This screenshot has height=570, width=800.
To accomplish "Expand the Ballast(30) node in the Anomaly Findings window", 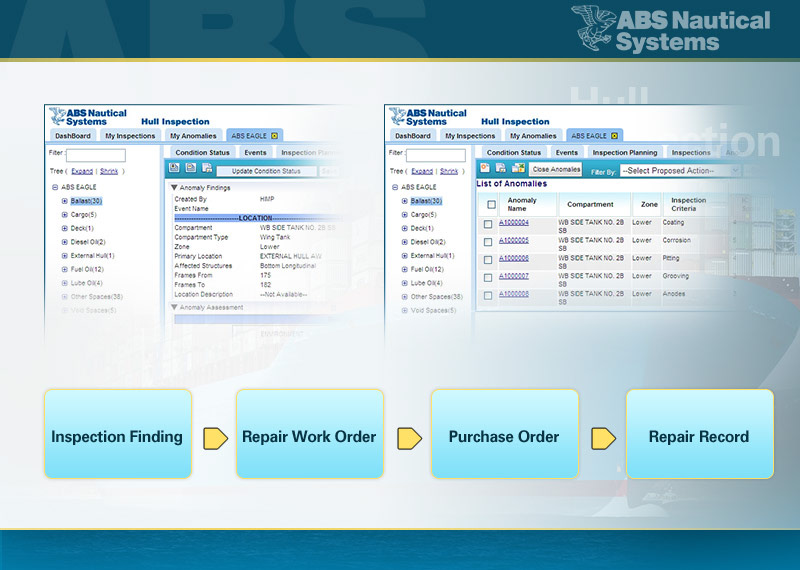I will pyautogui.click(x=64, y=201).
